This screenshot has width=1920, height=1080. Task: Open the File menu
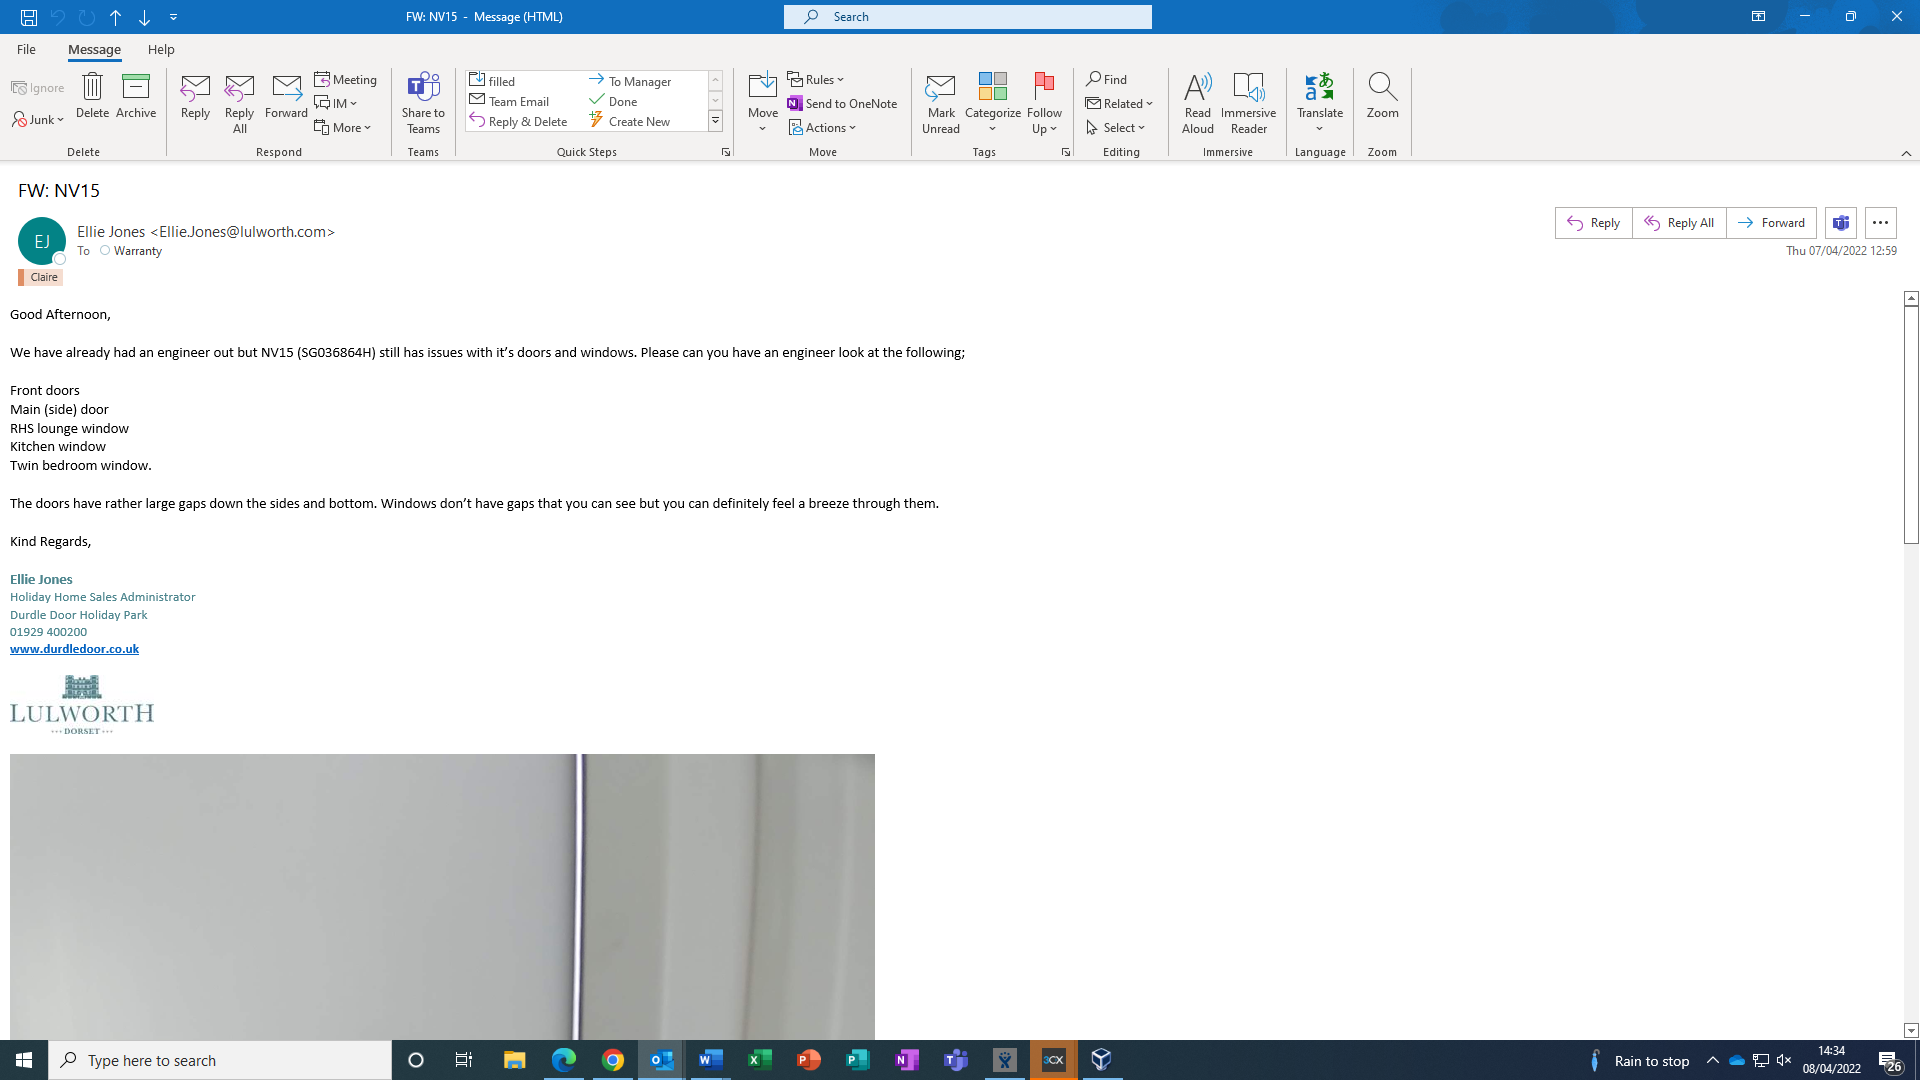pyautogui.click(x=26, y=49)
